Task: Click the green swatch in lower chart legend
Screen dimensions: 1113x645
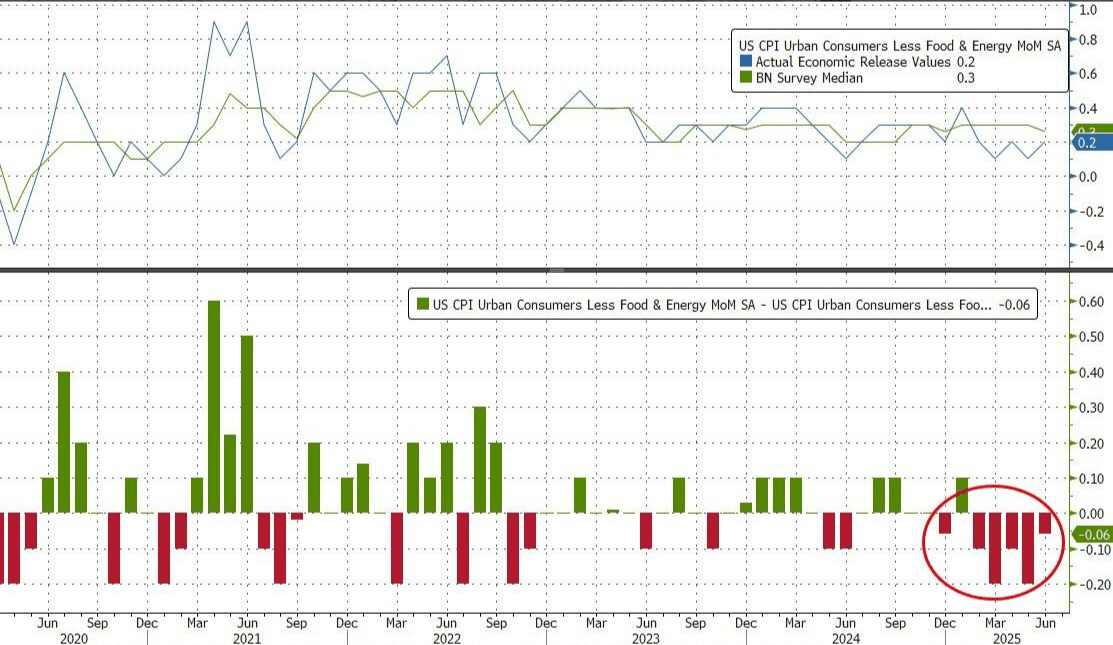Action: pyautogui.click(x=423, y=304)
